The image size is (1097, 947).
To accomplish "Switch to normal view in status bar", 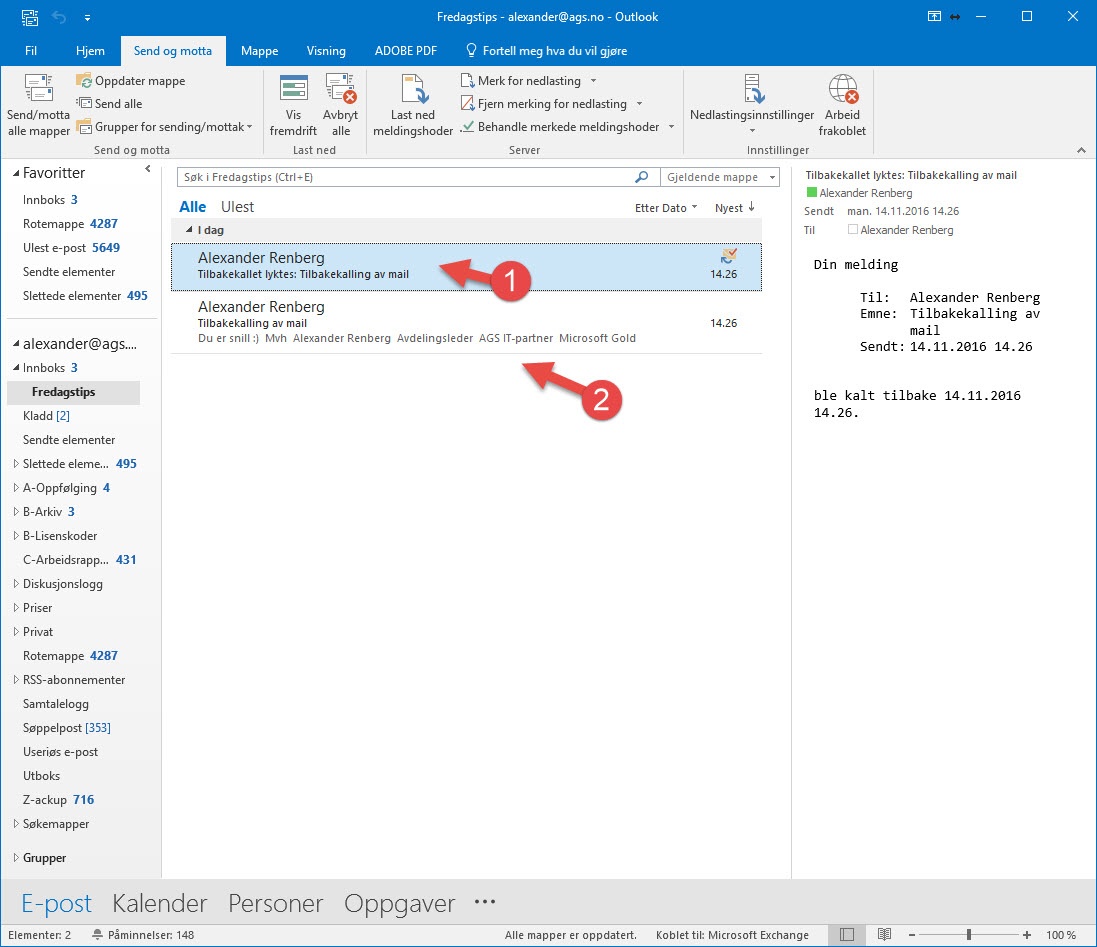I will point(847,935).
